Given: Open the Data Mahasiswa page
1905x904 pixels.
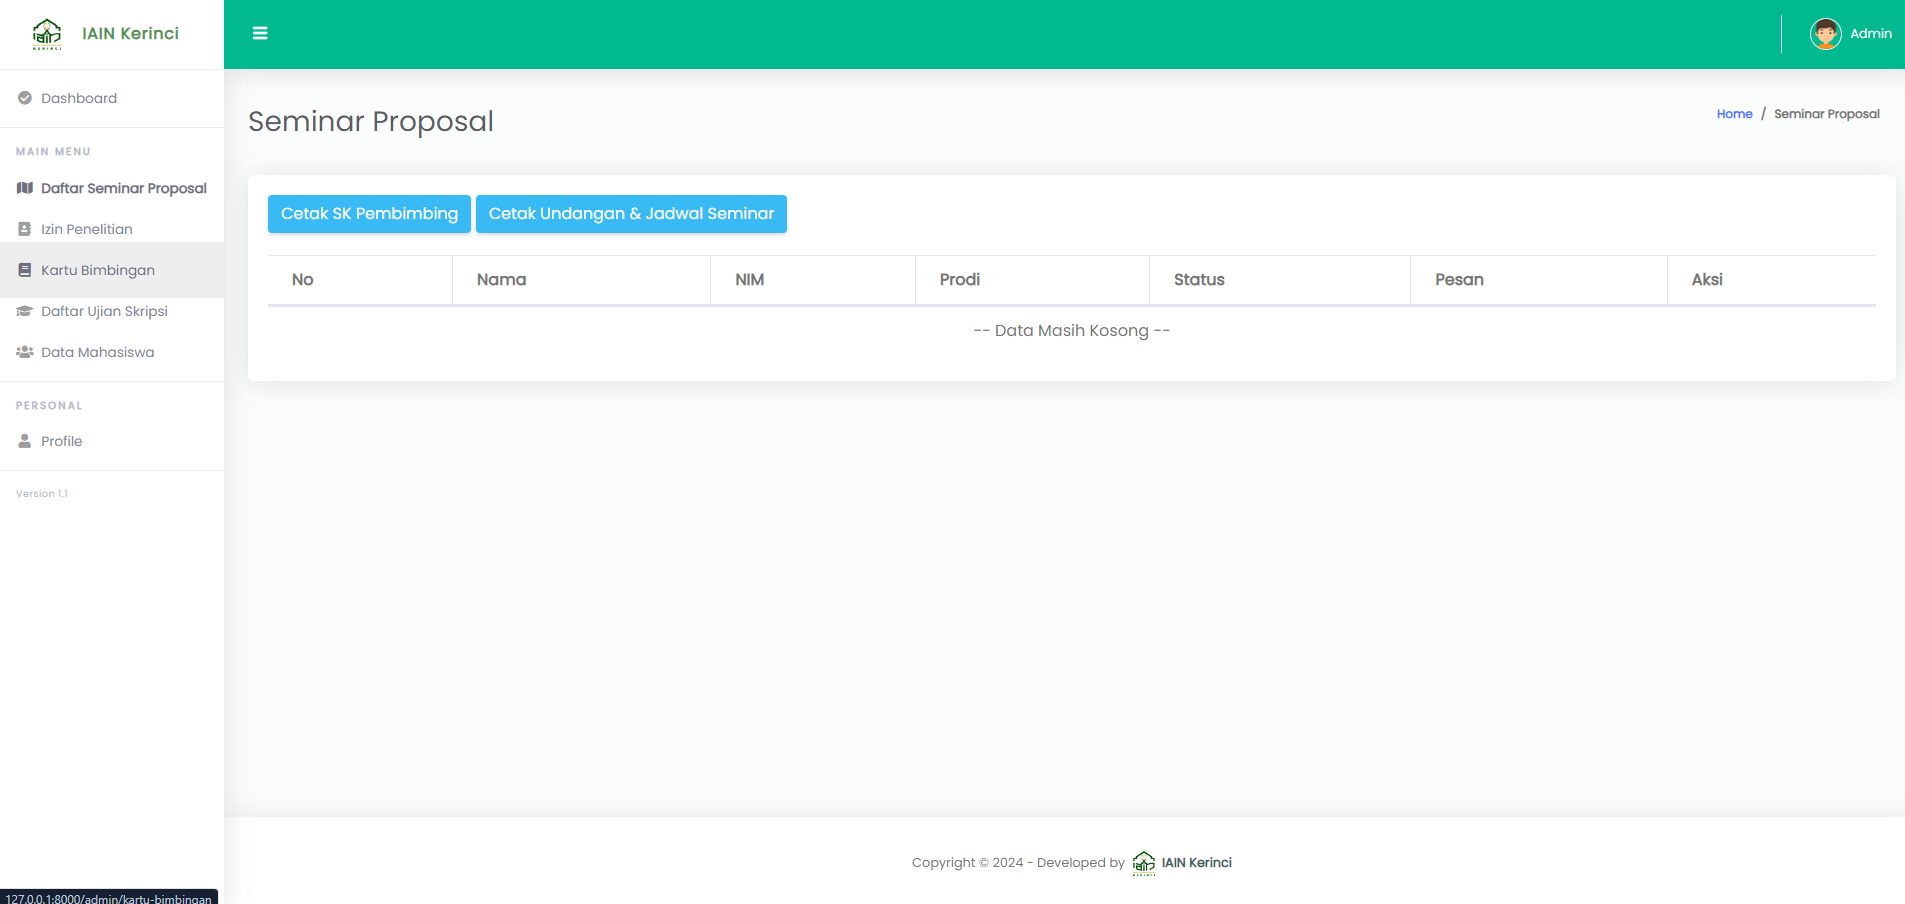Looking at the screenshot, I should pos(112,352).
